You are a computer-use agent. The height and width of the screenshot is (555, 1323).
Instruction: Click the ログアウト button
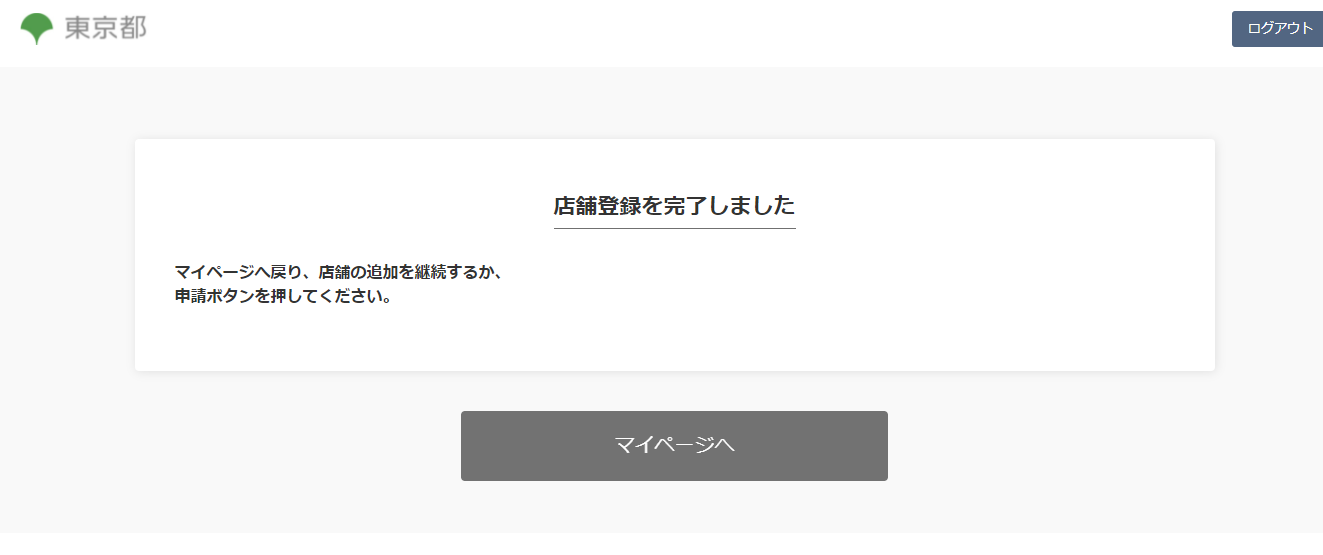[1279, 29]
